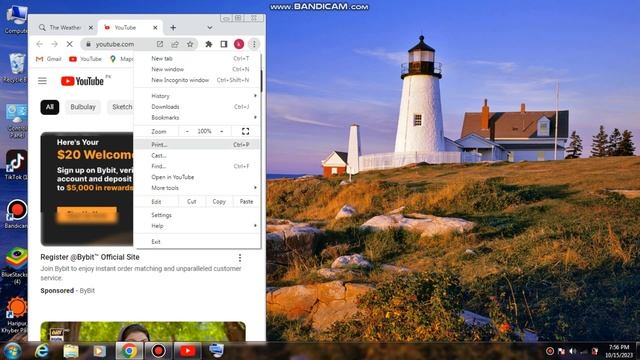Screen dimensions: 640x360
Task: Select the All filter chip
Action: click(x=50, y=107)
